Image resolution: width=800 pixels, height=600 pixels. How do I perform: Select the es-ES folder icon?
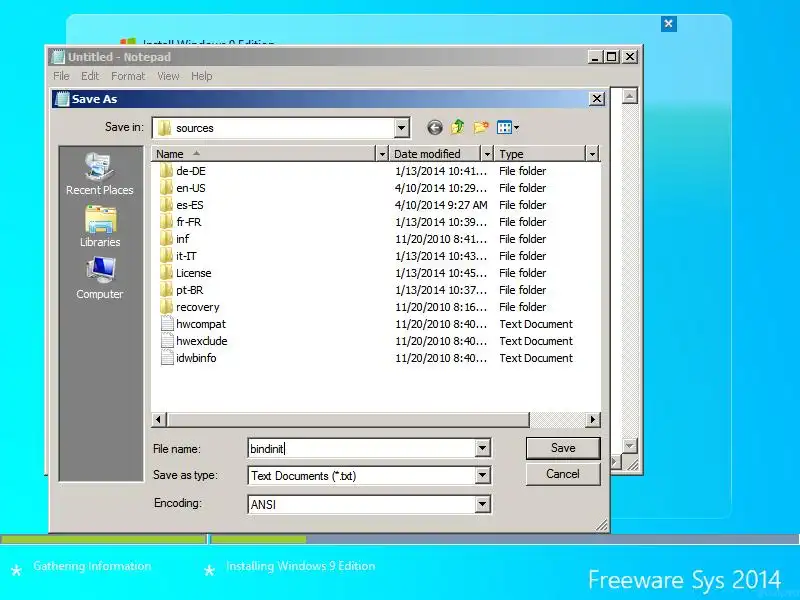point(166,205)
